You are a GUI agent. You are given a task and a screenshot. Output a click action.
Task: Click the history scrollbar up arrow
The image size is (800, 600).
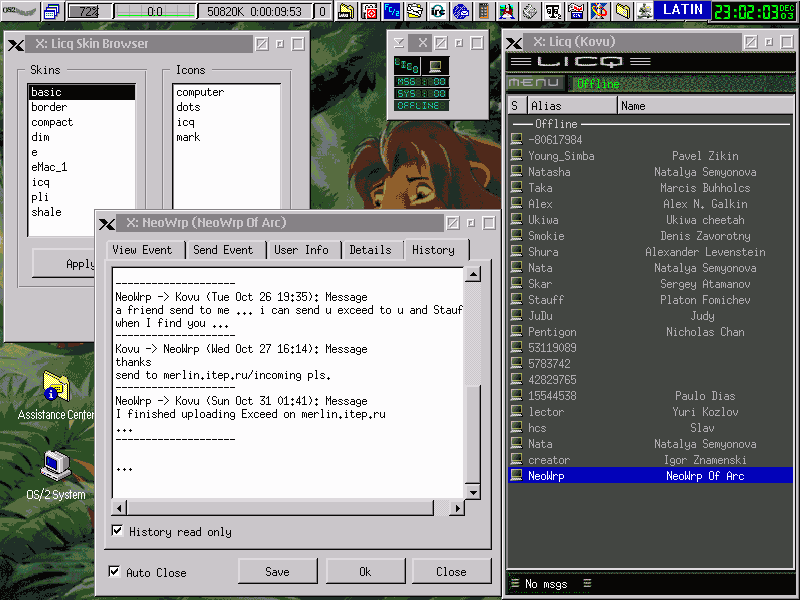point(473,274)
